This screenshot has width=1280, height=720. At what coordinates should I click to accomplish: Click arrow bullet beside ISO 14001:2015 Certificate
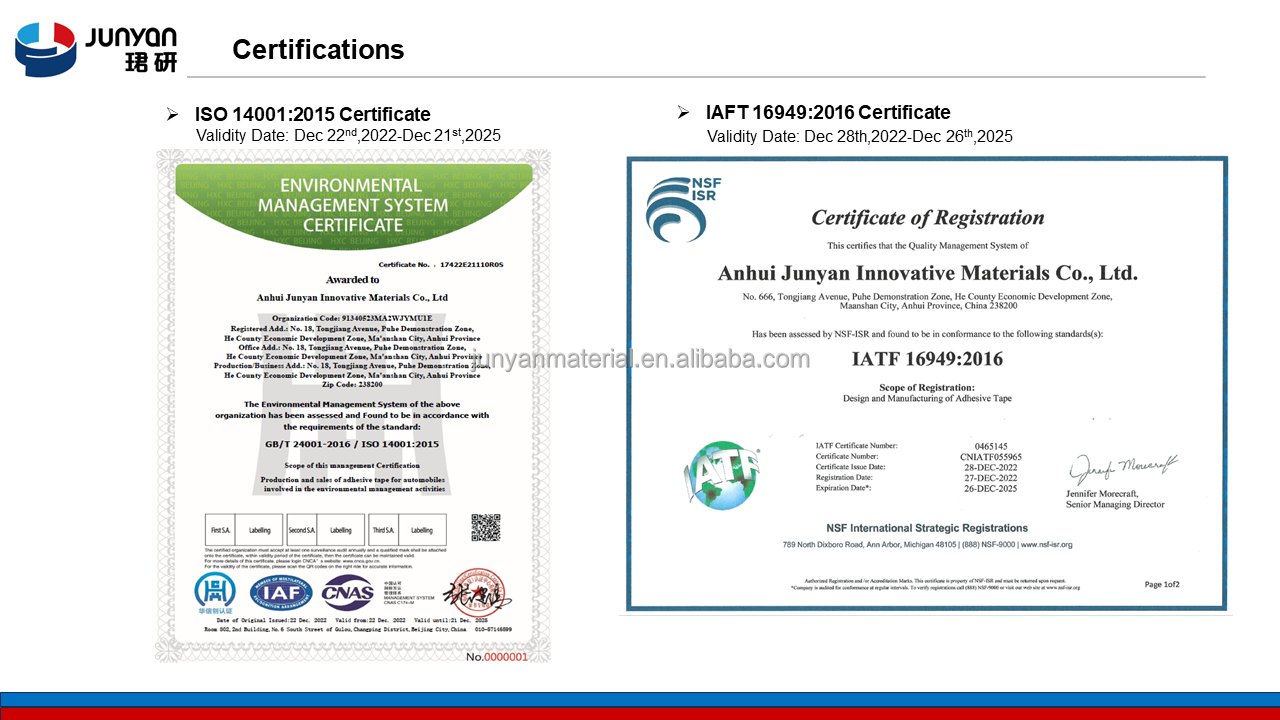[x=172, y=115]
